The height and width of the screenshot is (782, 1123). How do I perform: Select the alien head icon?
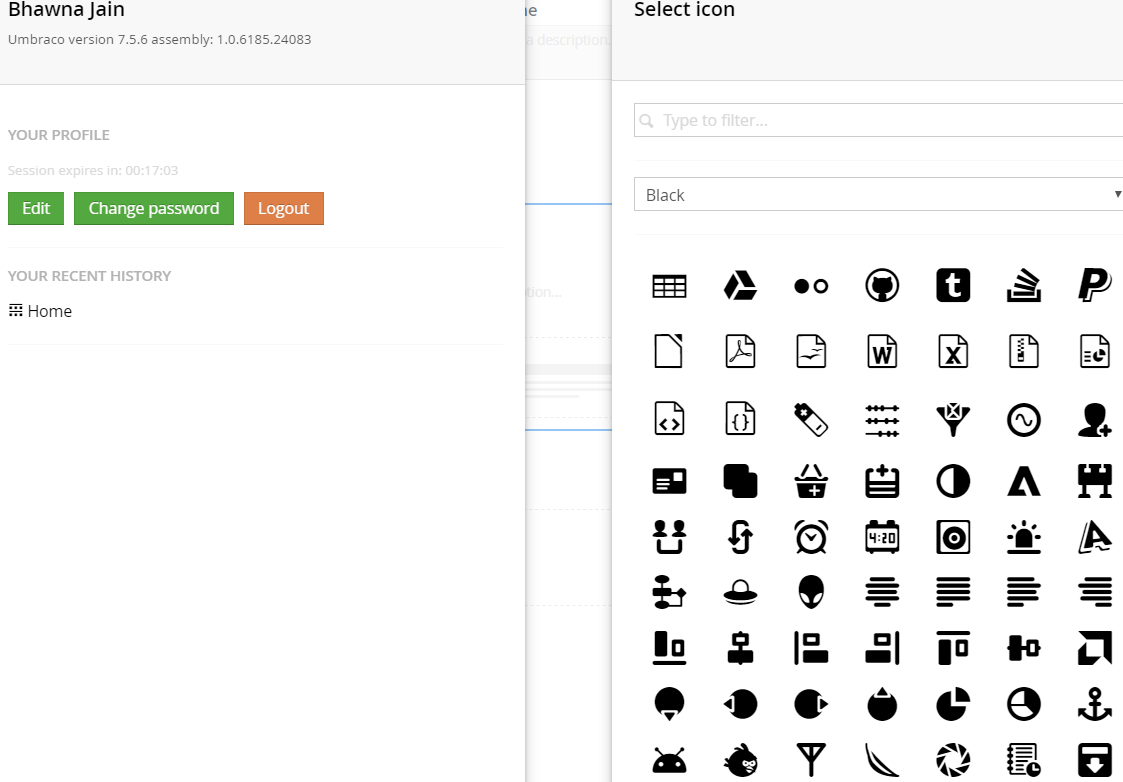coord(811,592)
